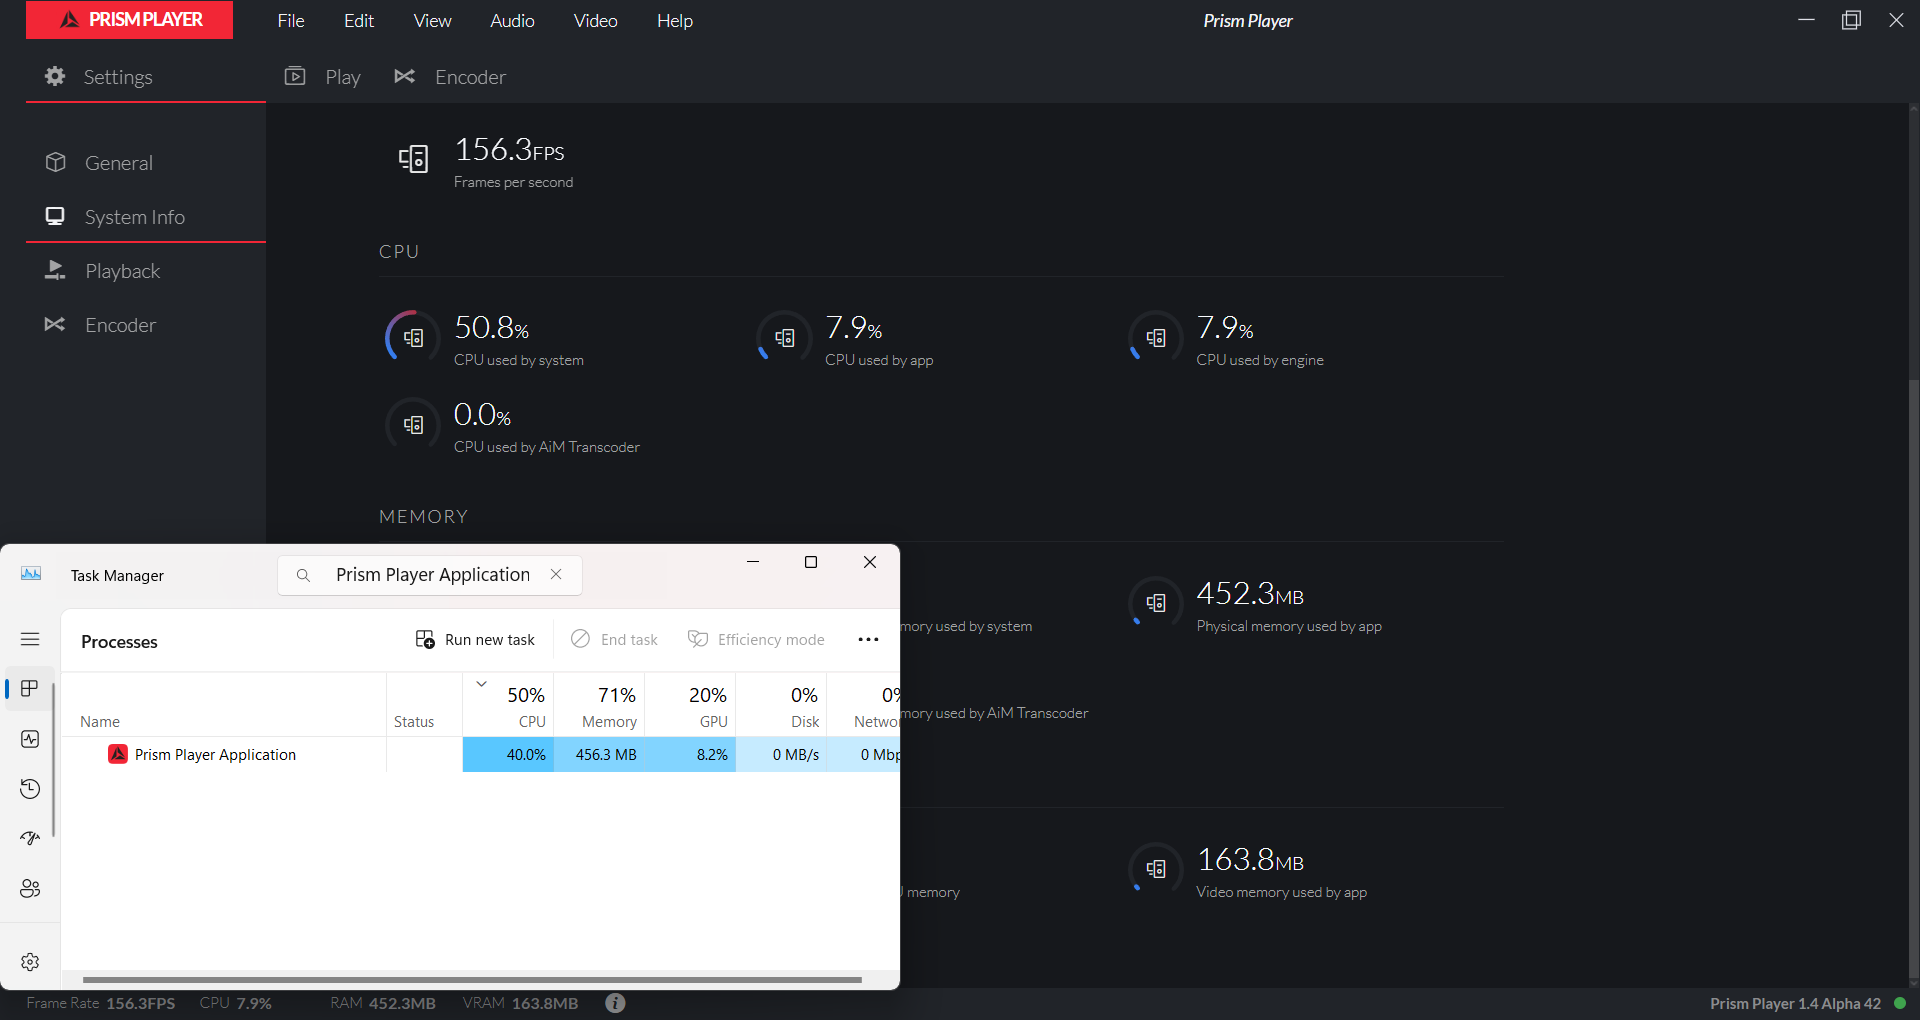1920x1020 pixels.
Task: Click Efficiency mode button
Action: [756, 639]
